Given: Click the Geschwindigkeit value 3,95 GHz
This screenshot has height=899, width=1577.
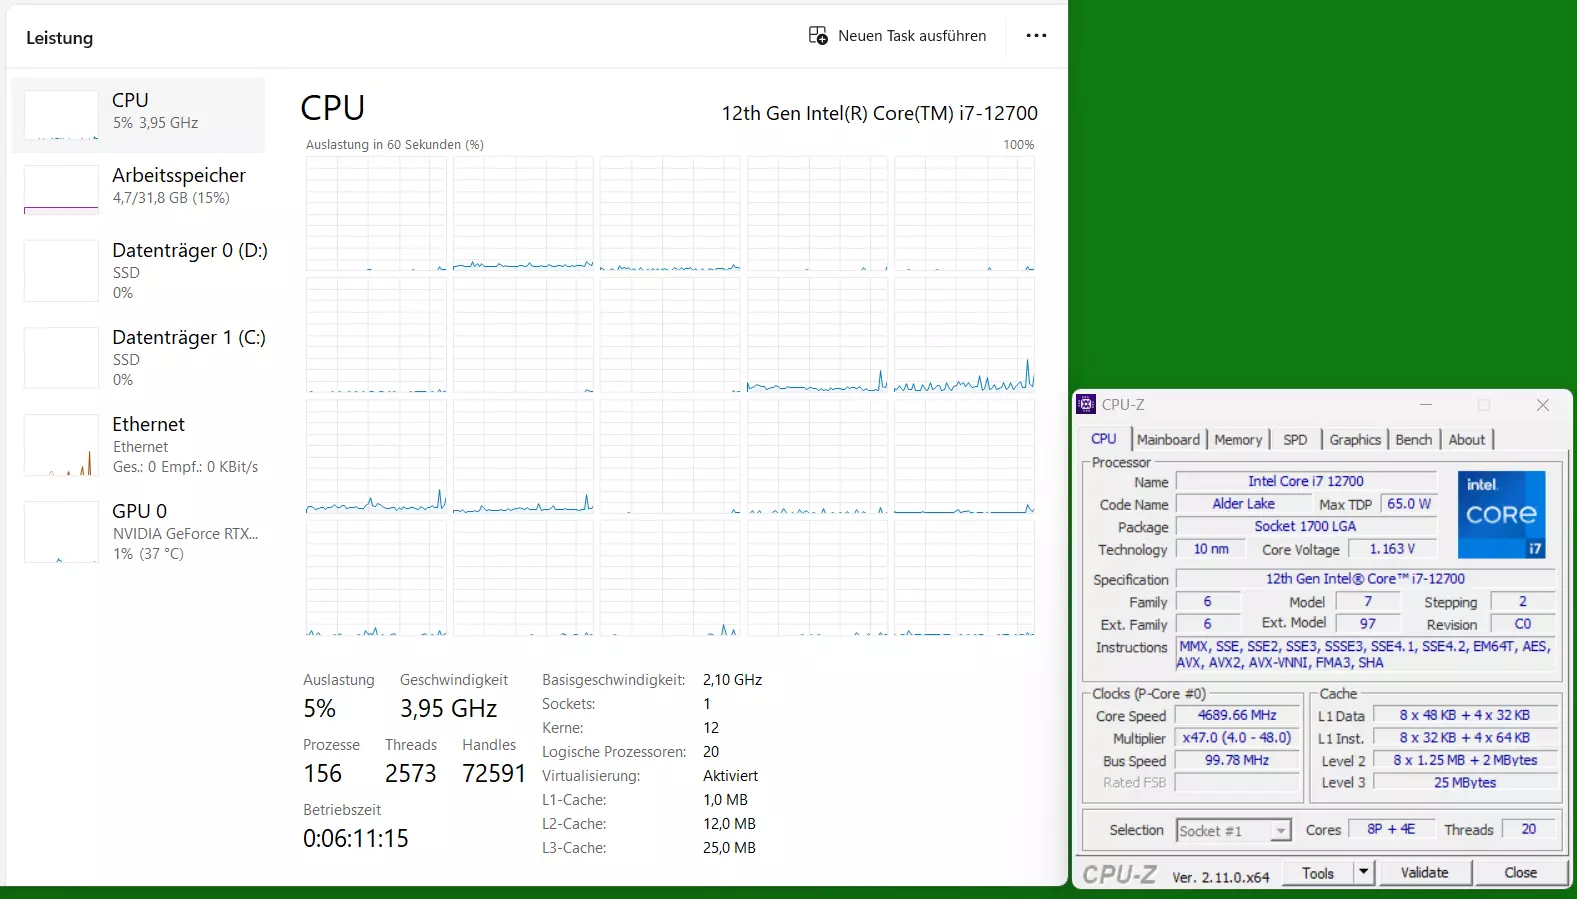Looking at the screenshot, I should pyautogui.click(x=449, y=709).
